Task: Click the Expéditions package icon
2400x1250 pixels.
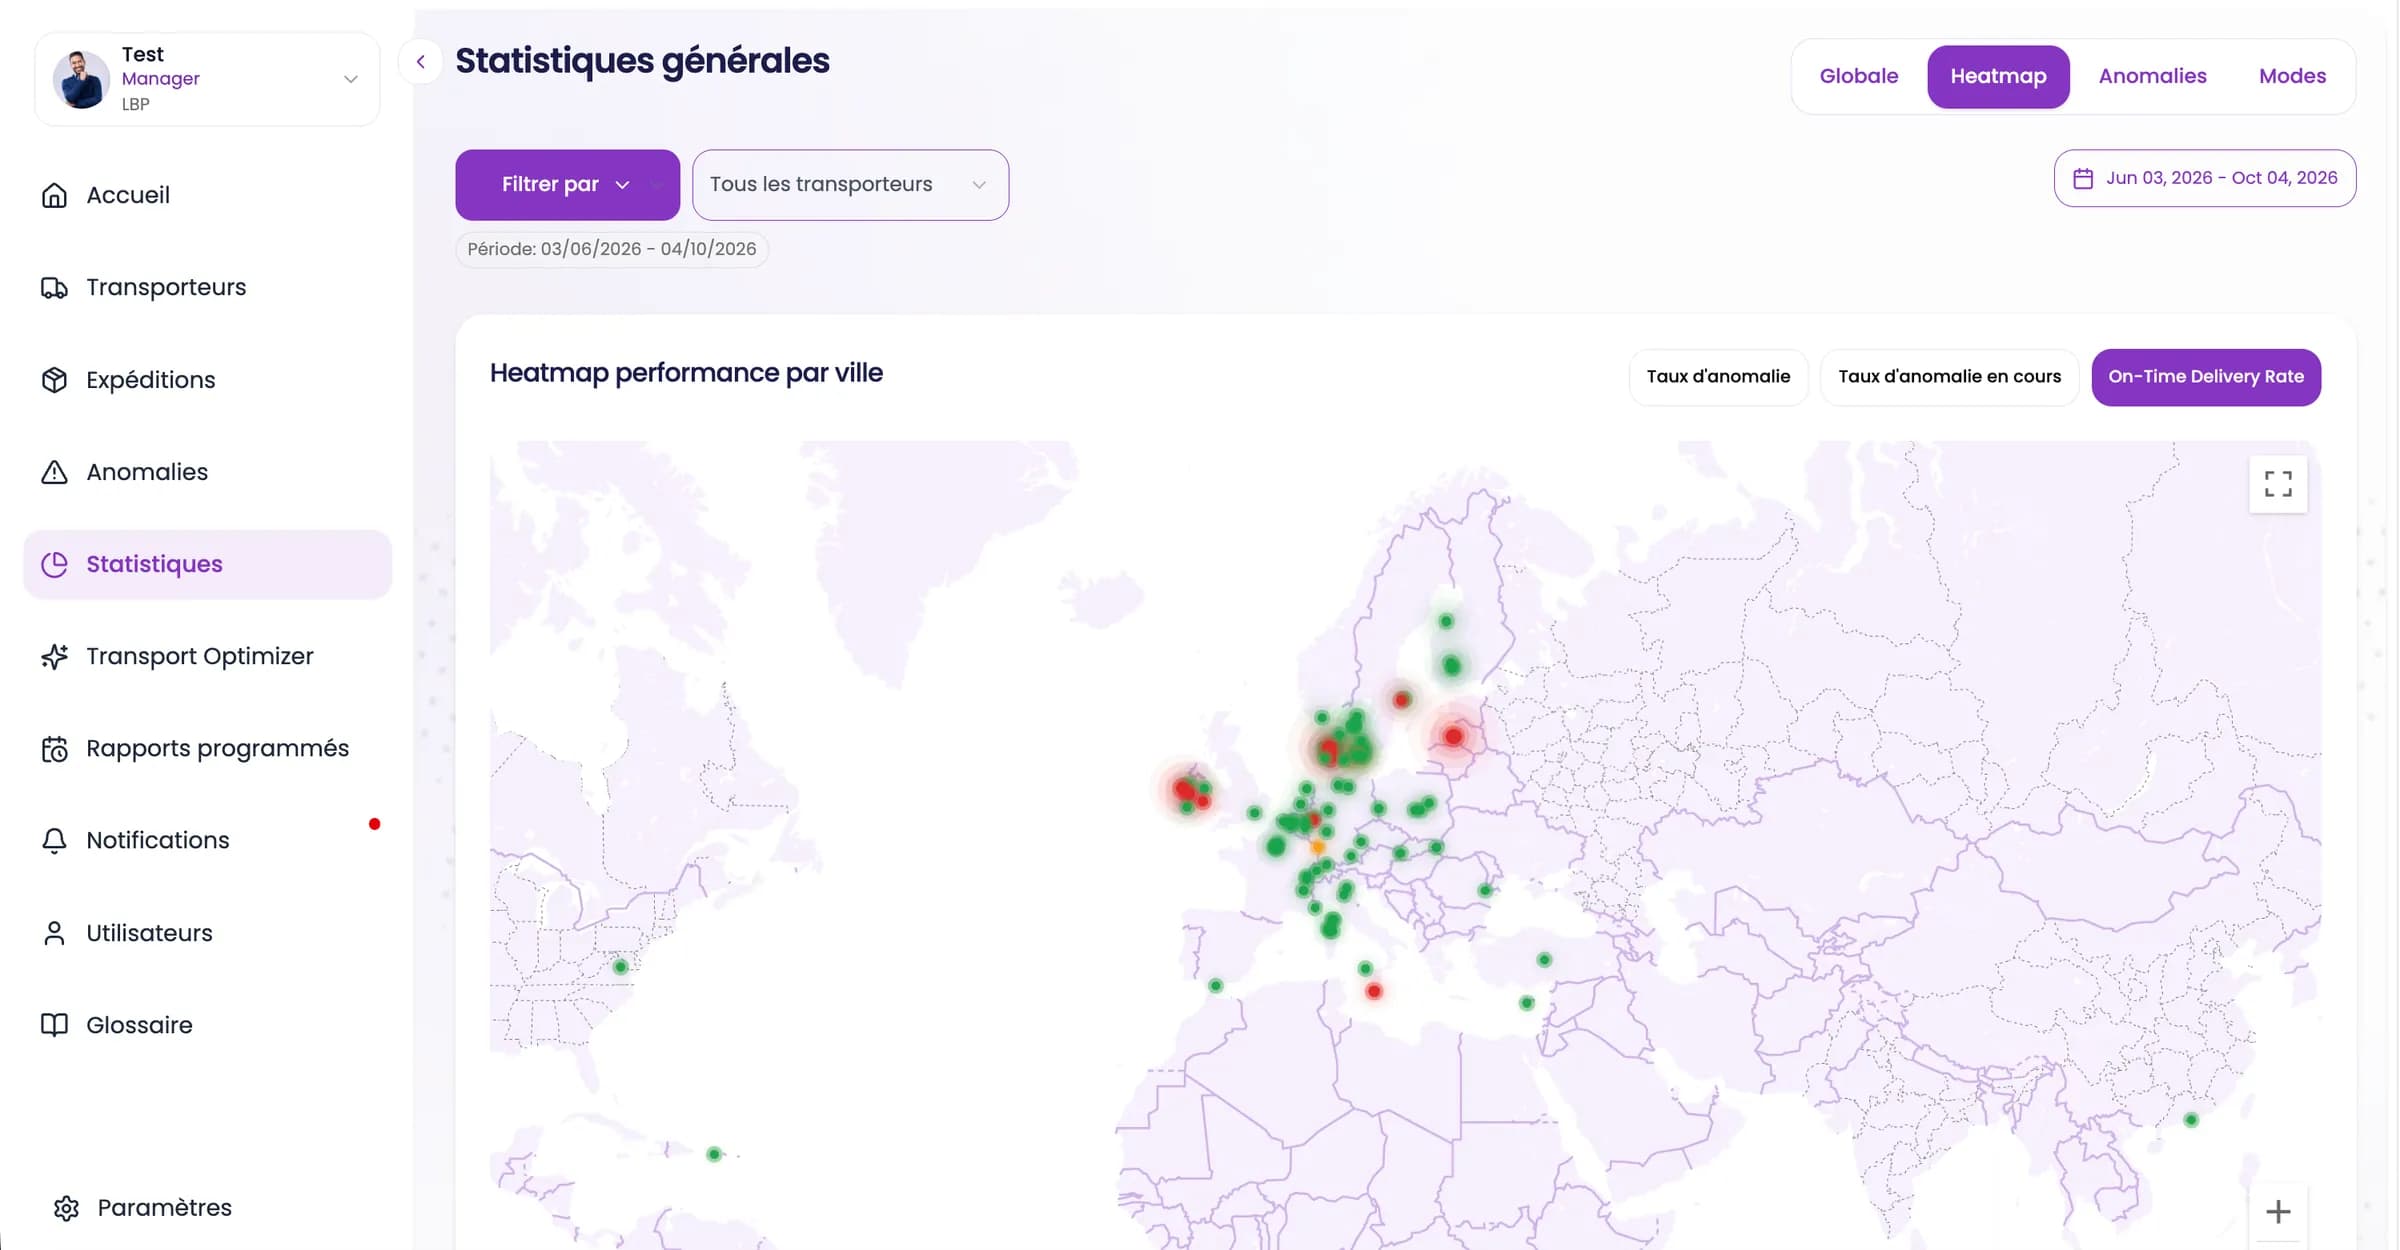Action: pos(54,380)
